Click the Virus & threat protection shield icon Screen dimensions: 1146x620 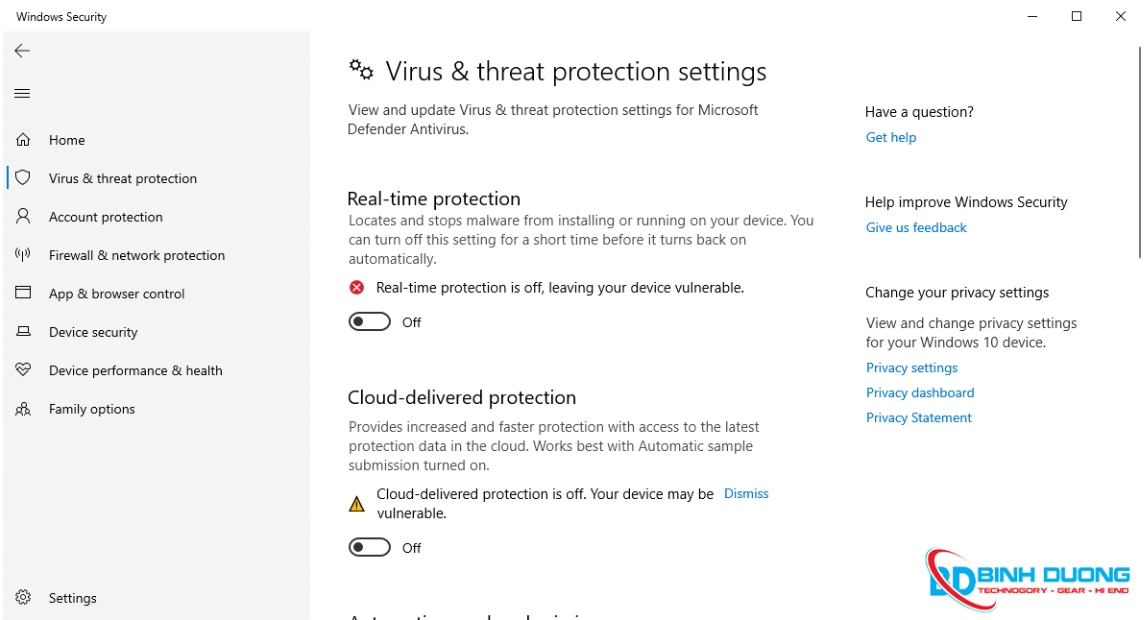tap(22, 178)
